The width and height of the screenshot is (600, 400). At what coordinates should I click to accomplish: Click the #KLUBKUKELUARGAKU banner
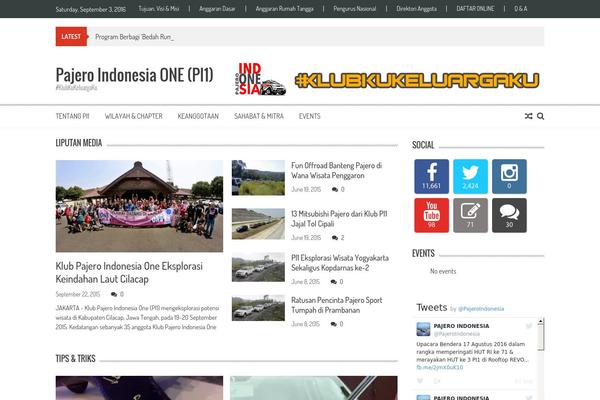click(417, 80)
